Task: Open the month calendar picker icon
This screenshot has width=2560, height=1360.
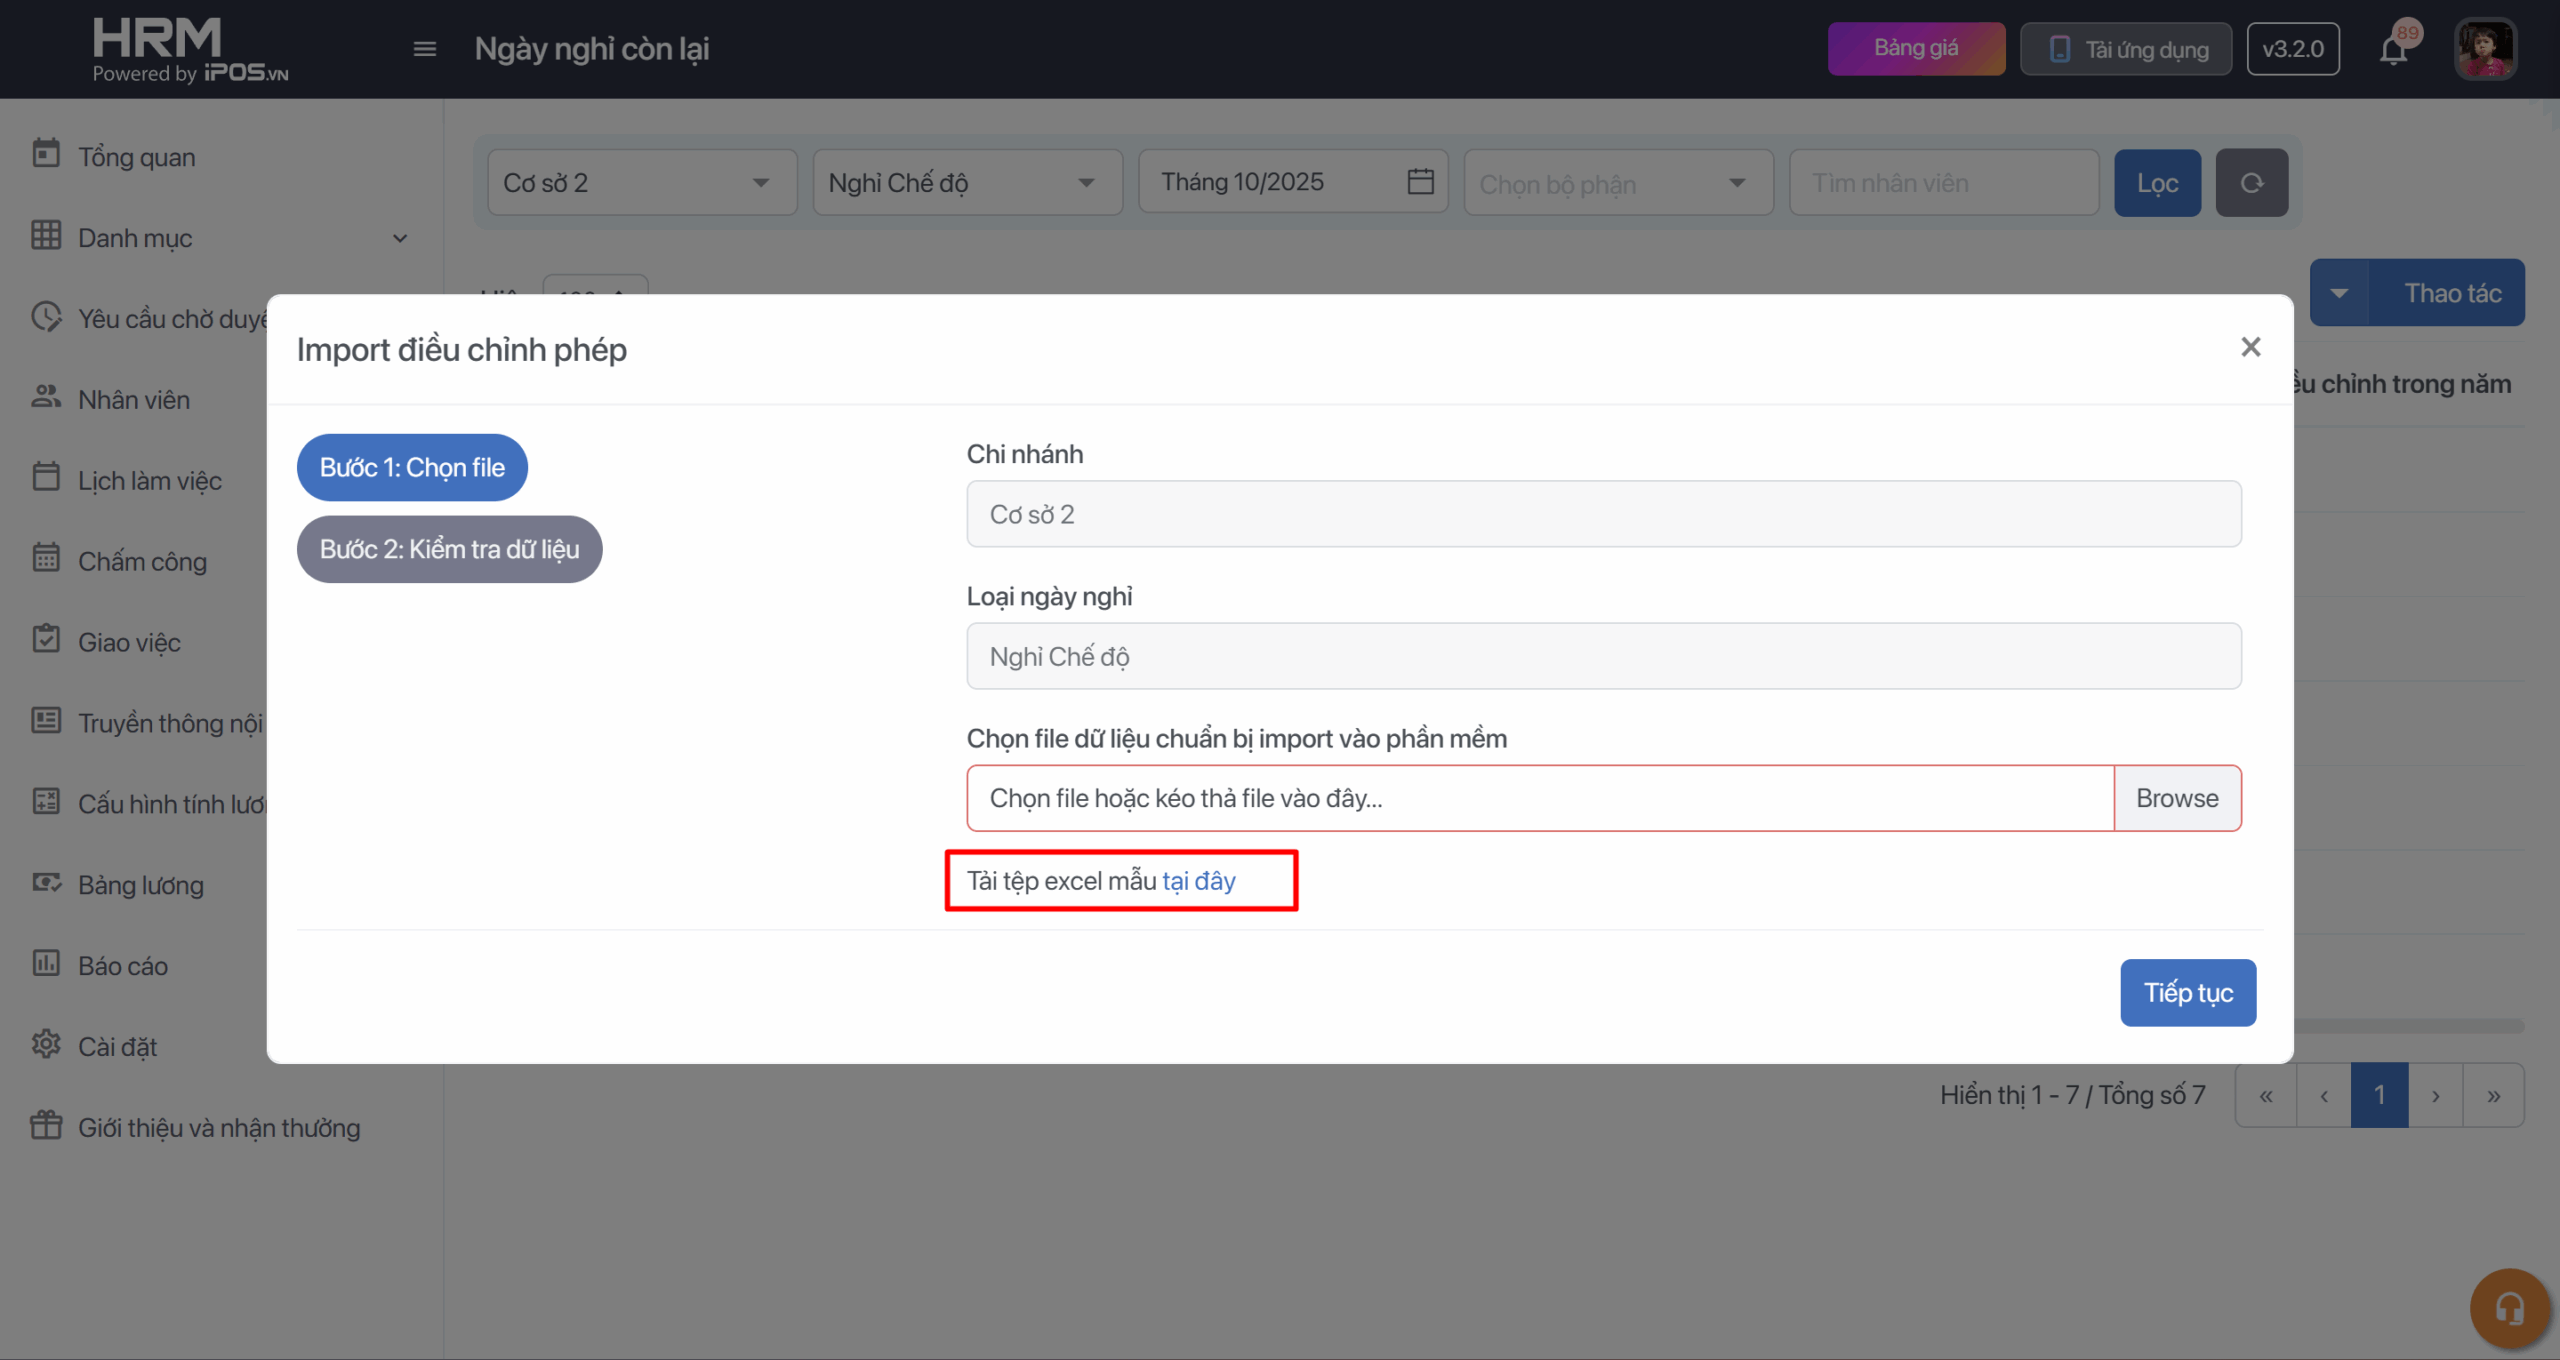Action: (1420, 182)
